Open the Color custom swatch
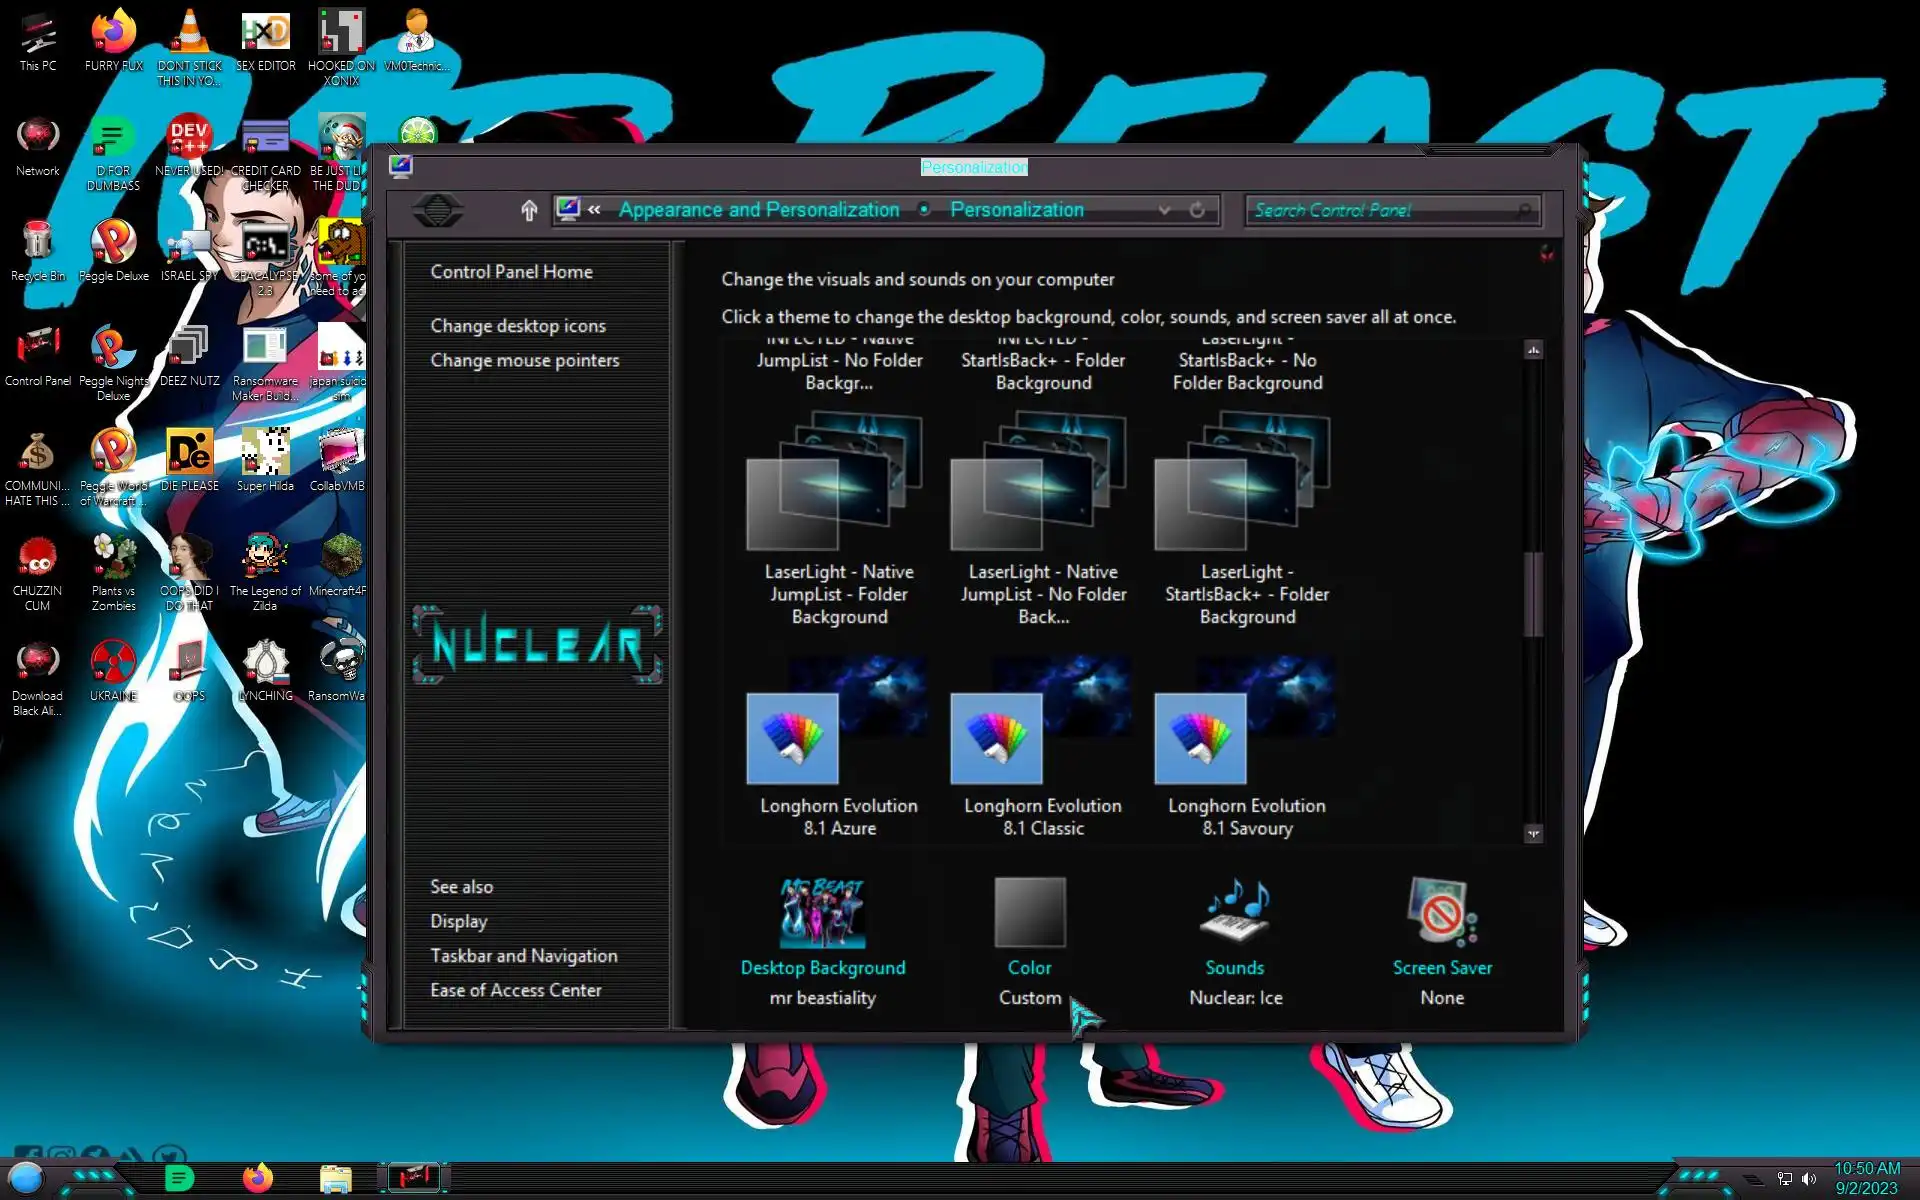The width and height of the screenshot is (1920, 1200). [x=1029, y=913]
